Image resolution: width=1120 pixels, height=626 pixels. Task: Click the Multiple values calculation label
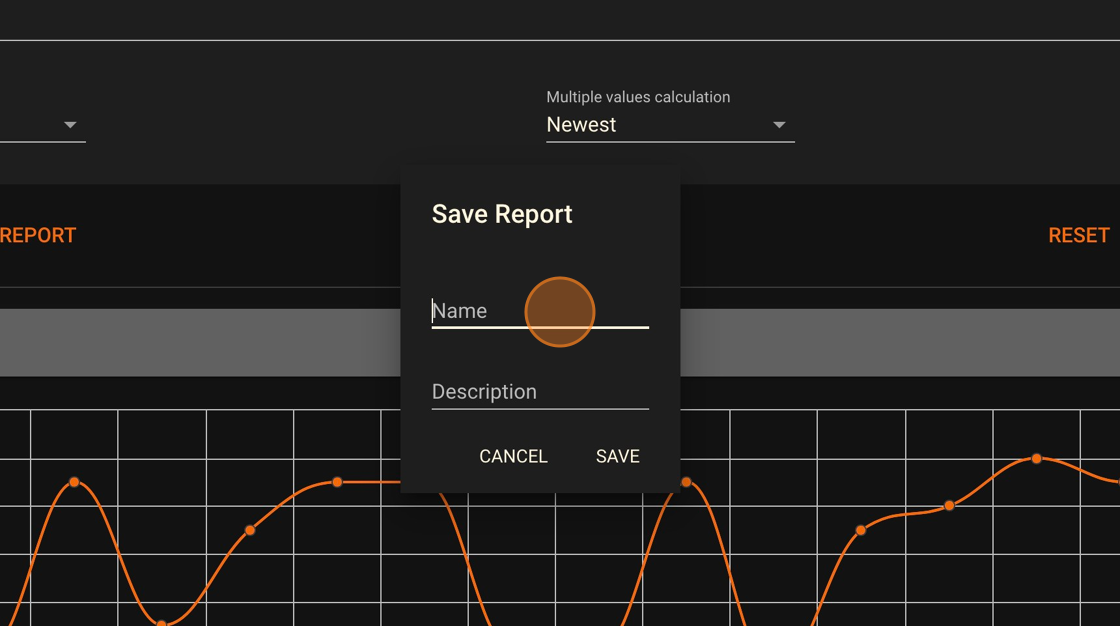click(637, 97)
